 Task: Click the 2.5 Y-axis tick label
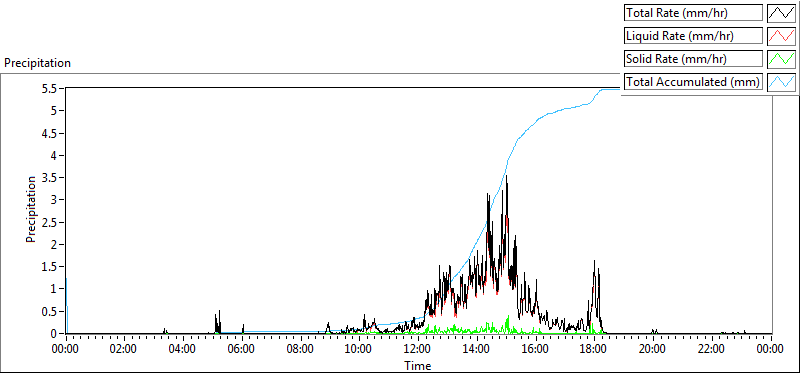pos(54,222)
